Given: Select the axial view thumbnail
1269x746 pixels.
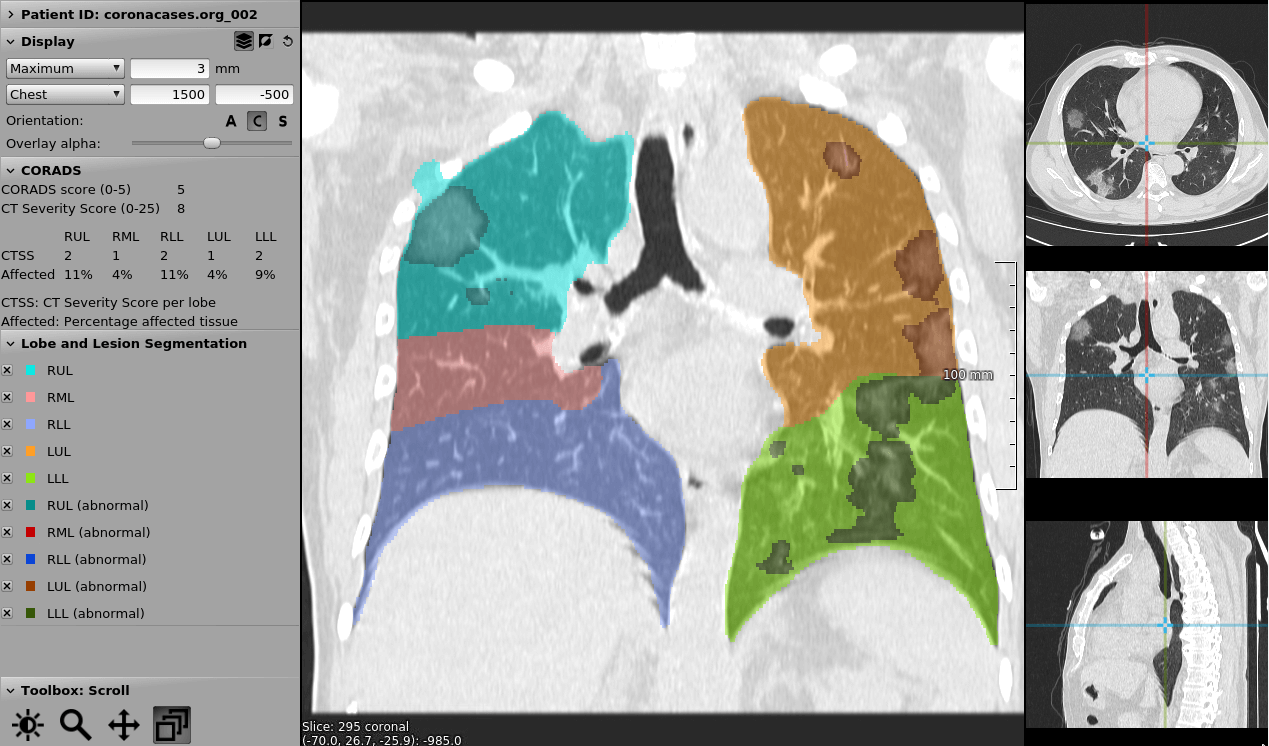Looking at the screenshot, I should click(1147, 125).
